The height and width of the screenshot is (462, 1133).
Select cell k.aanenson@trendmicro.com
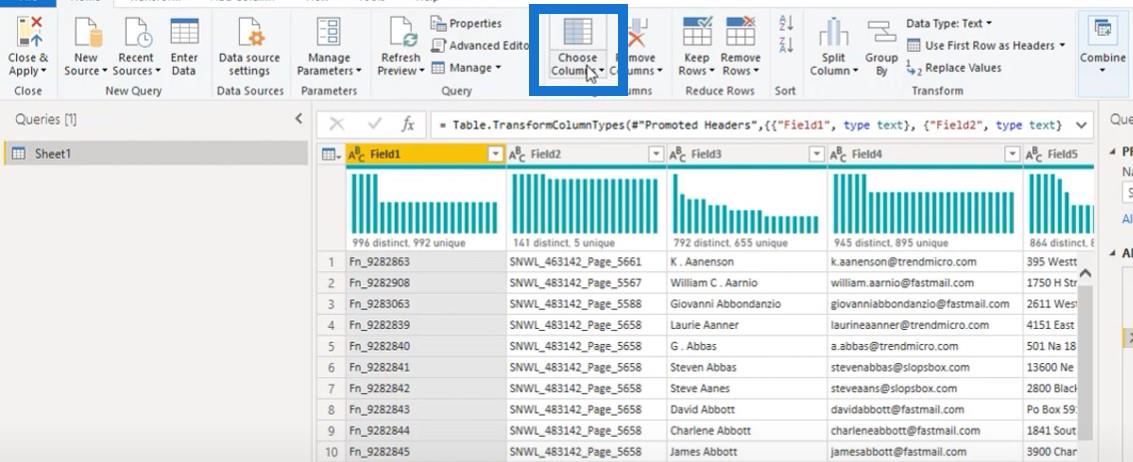click(x=925, y=261)
